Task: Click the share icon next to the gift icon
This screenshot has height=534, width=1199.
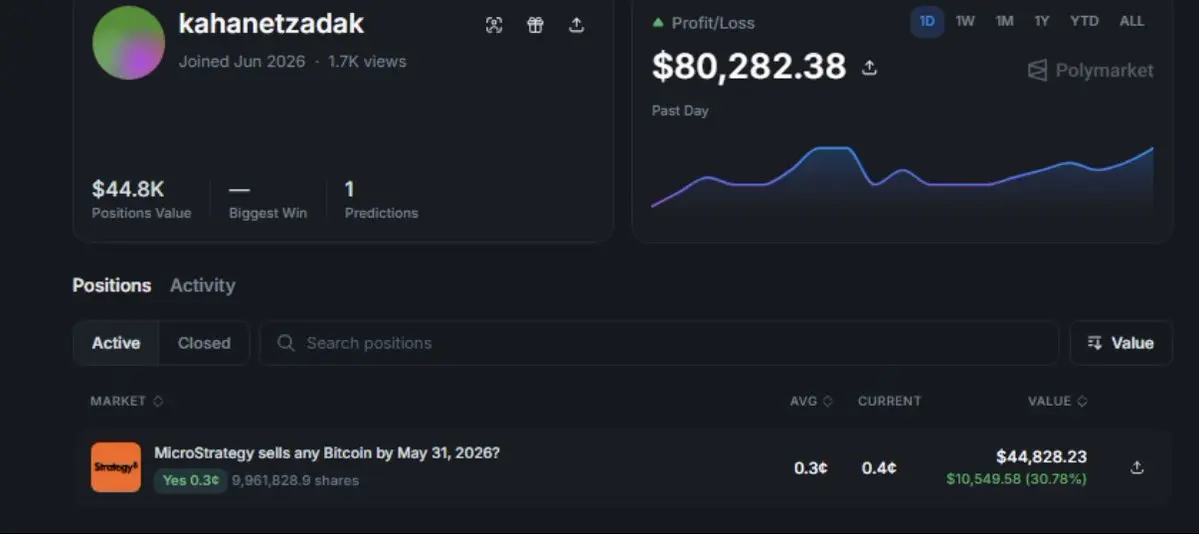Action: pos(577,25)
